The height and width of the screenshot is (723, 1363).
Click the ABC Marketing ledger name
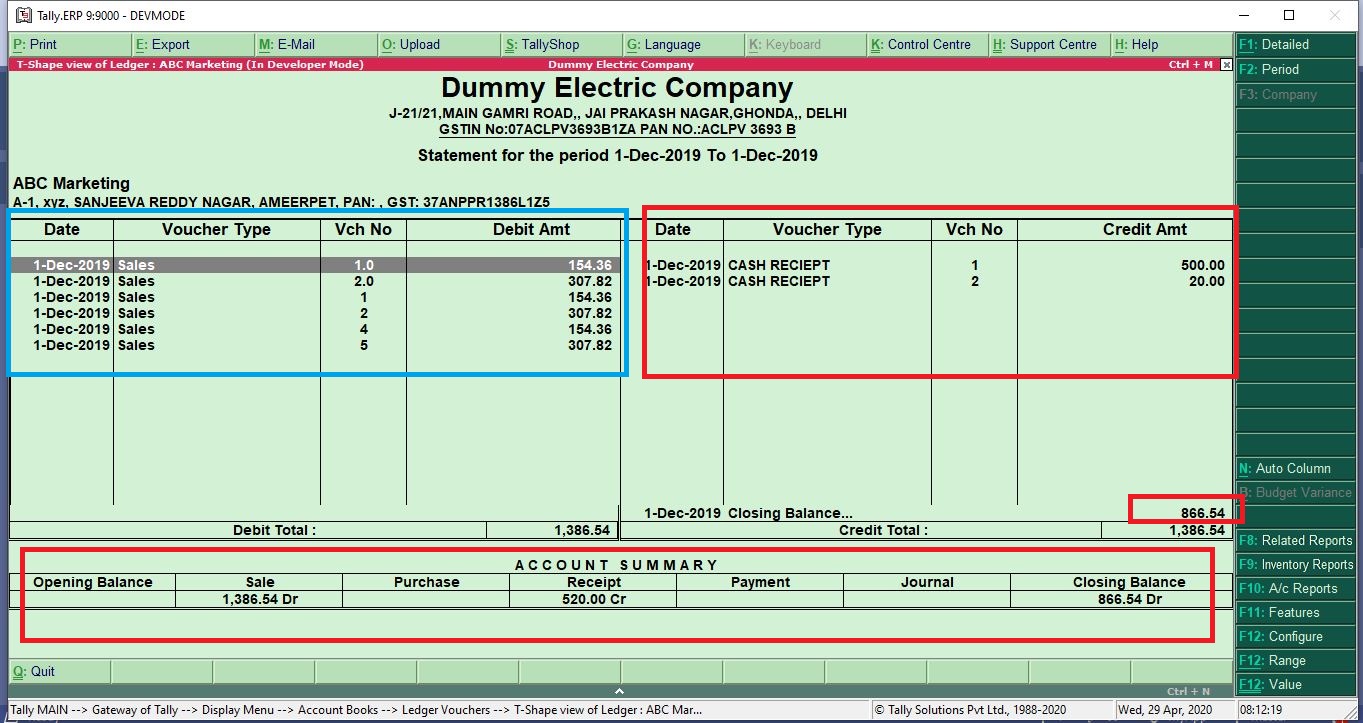(x=71, y=183)
